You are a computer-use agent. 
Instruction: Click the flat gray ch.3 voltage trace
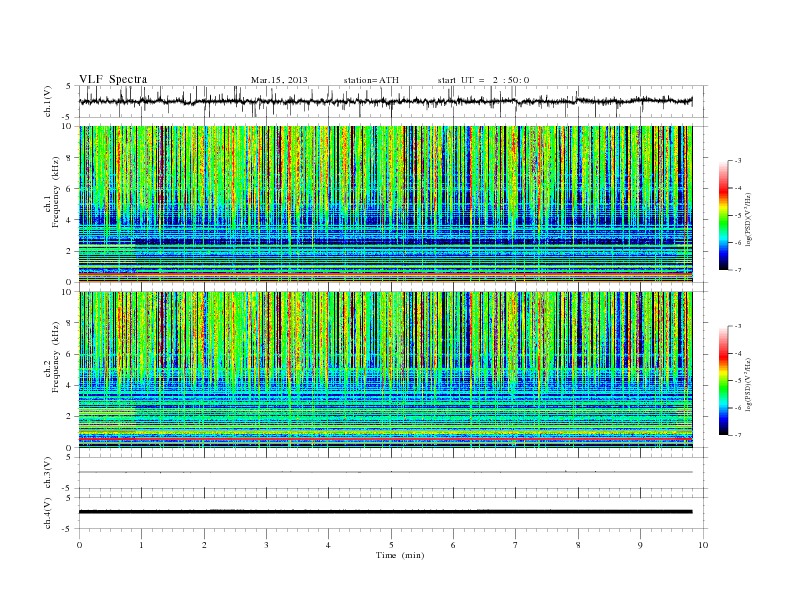[x=385, y=472]
